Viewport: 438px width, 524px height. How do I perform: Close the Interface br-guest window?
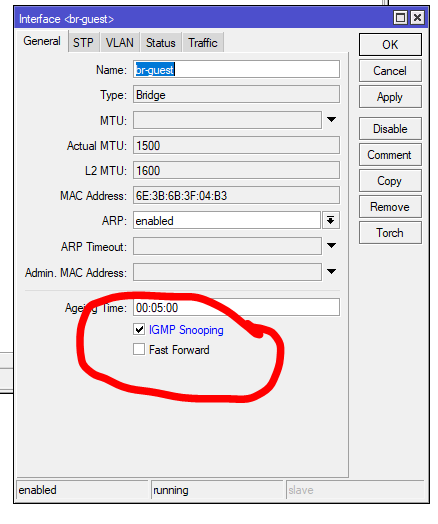click(x=417, y=17)
